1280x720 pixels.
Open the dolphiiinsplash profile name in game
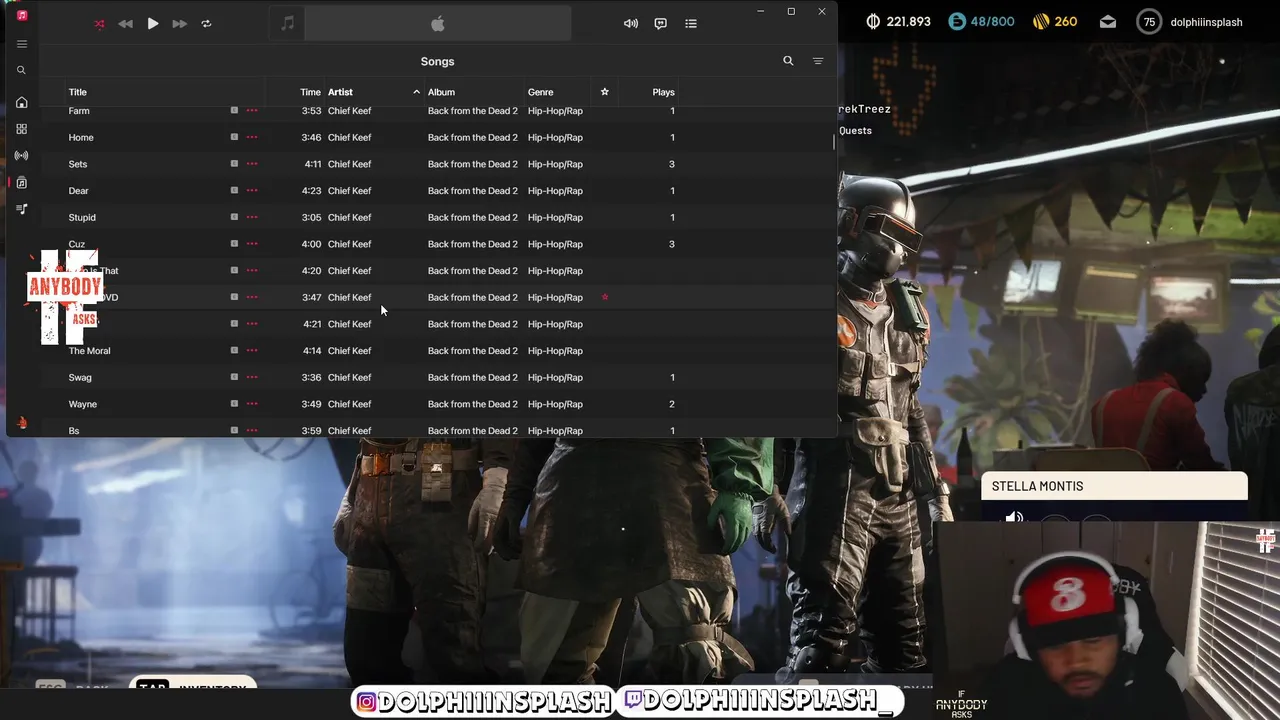coord(1206,22)
